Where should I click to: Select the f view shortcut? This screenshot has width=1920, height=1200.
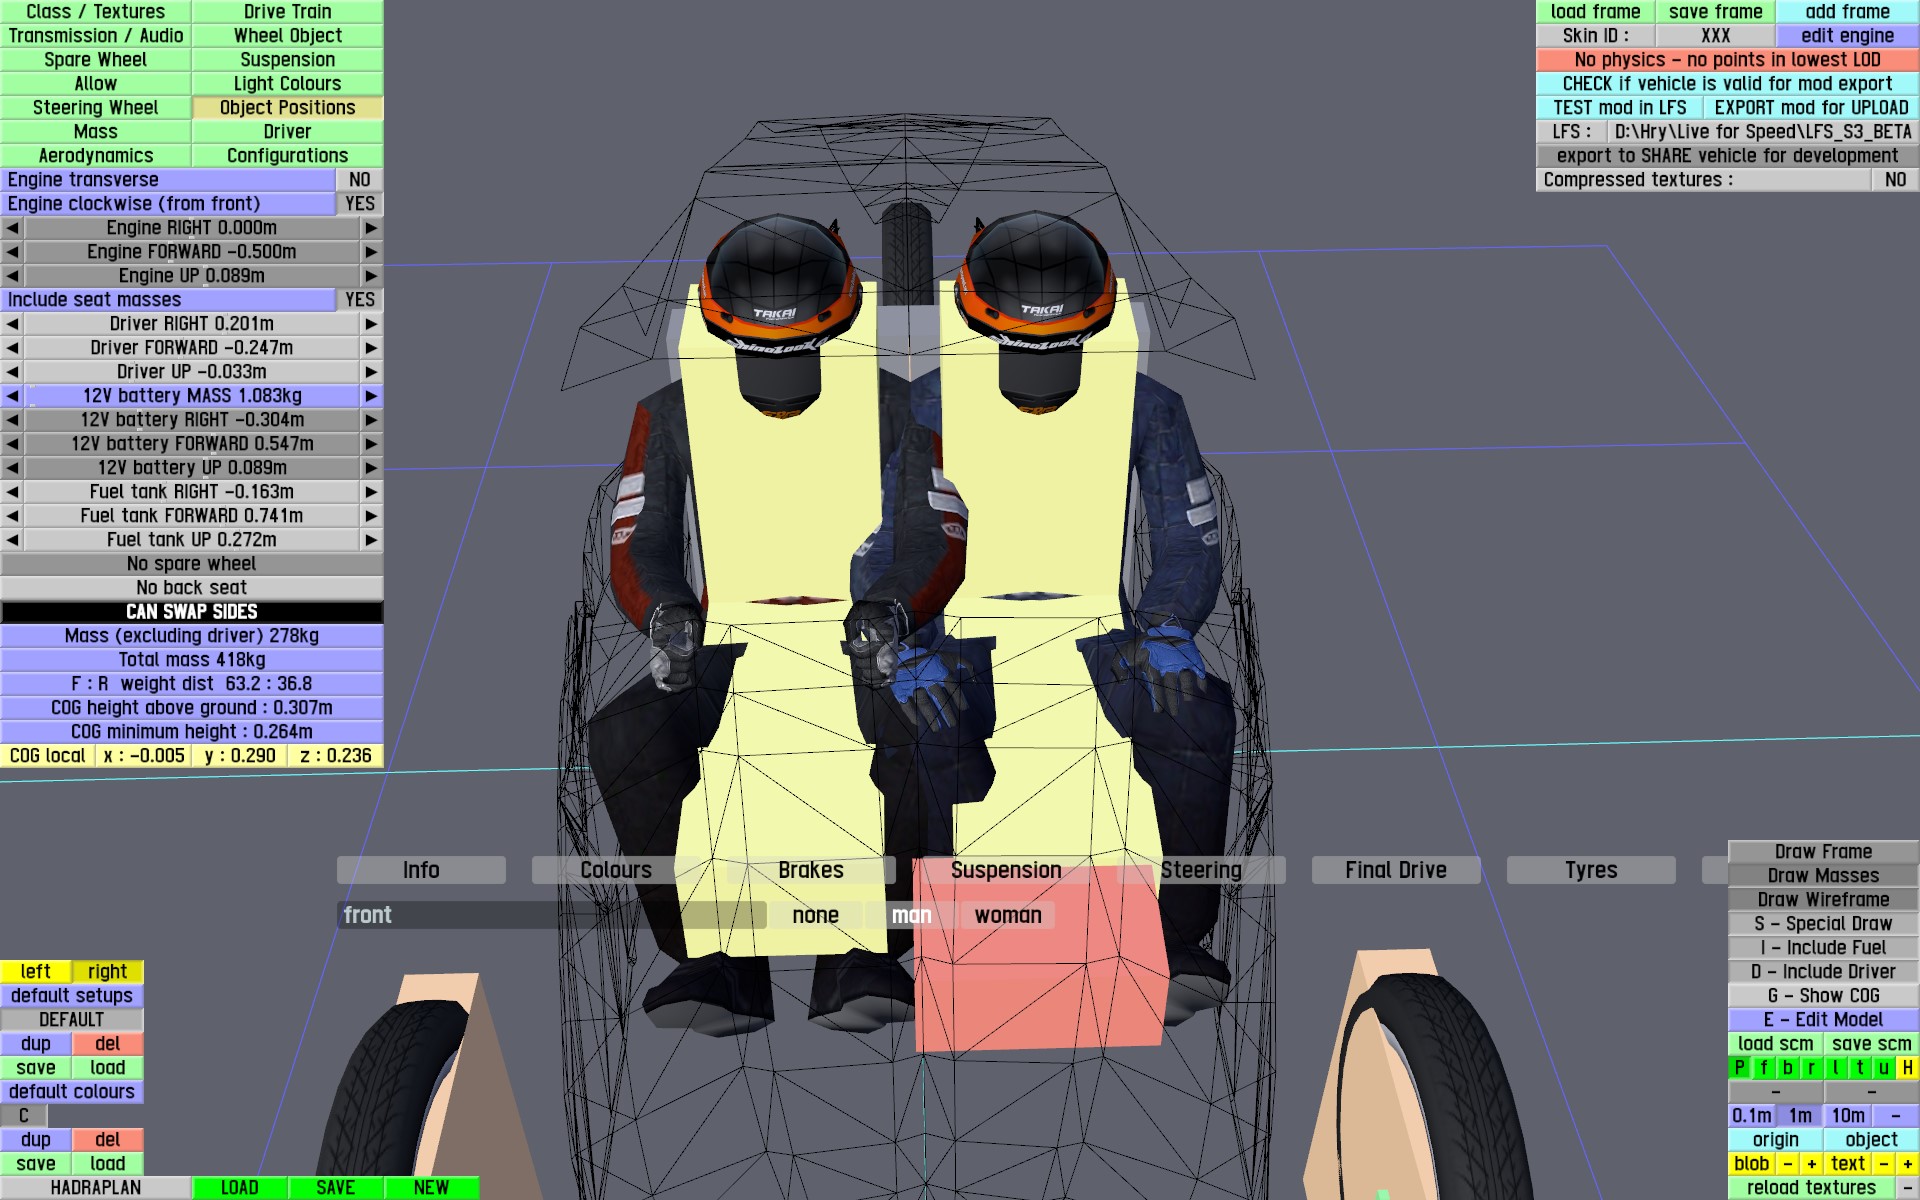tap(1763, 1067)
